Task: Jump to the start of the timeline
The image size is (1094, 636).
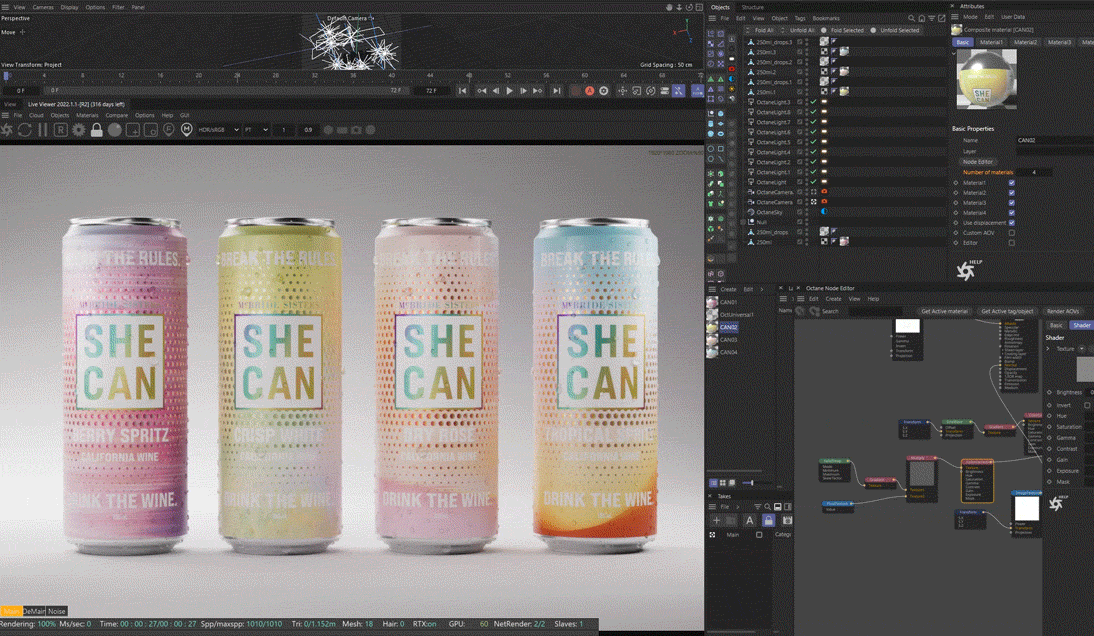Action: 462,91
